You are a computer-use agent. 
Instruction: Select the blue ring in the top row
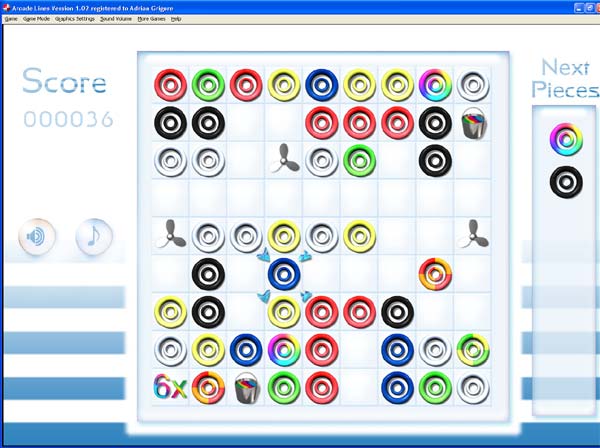[322, 85]
